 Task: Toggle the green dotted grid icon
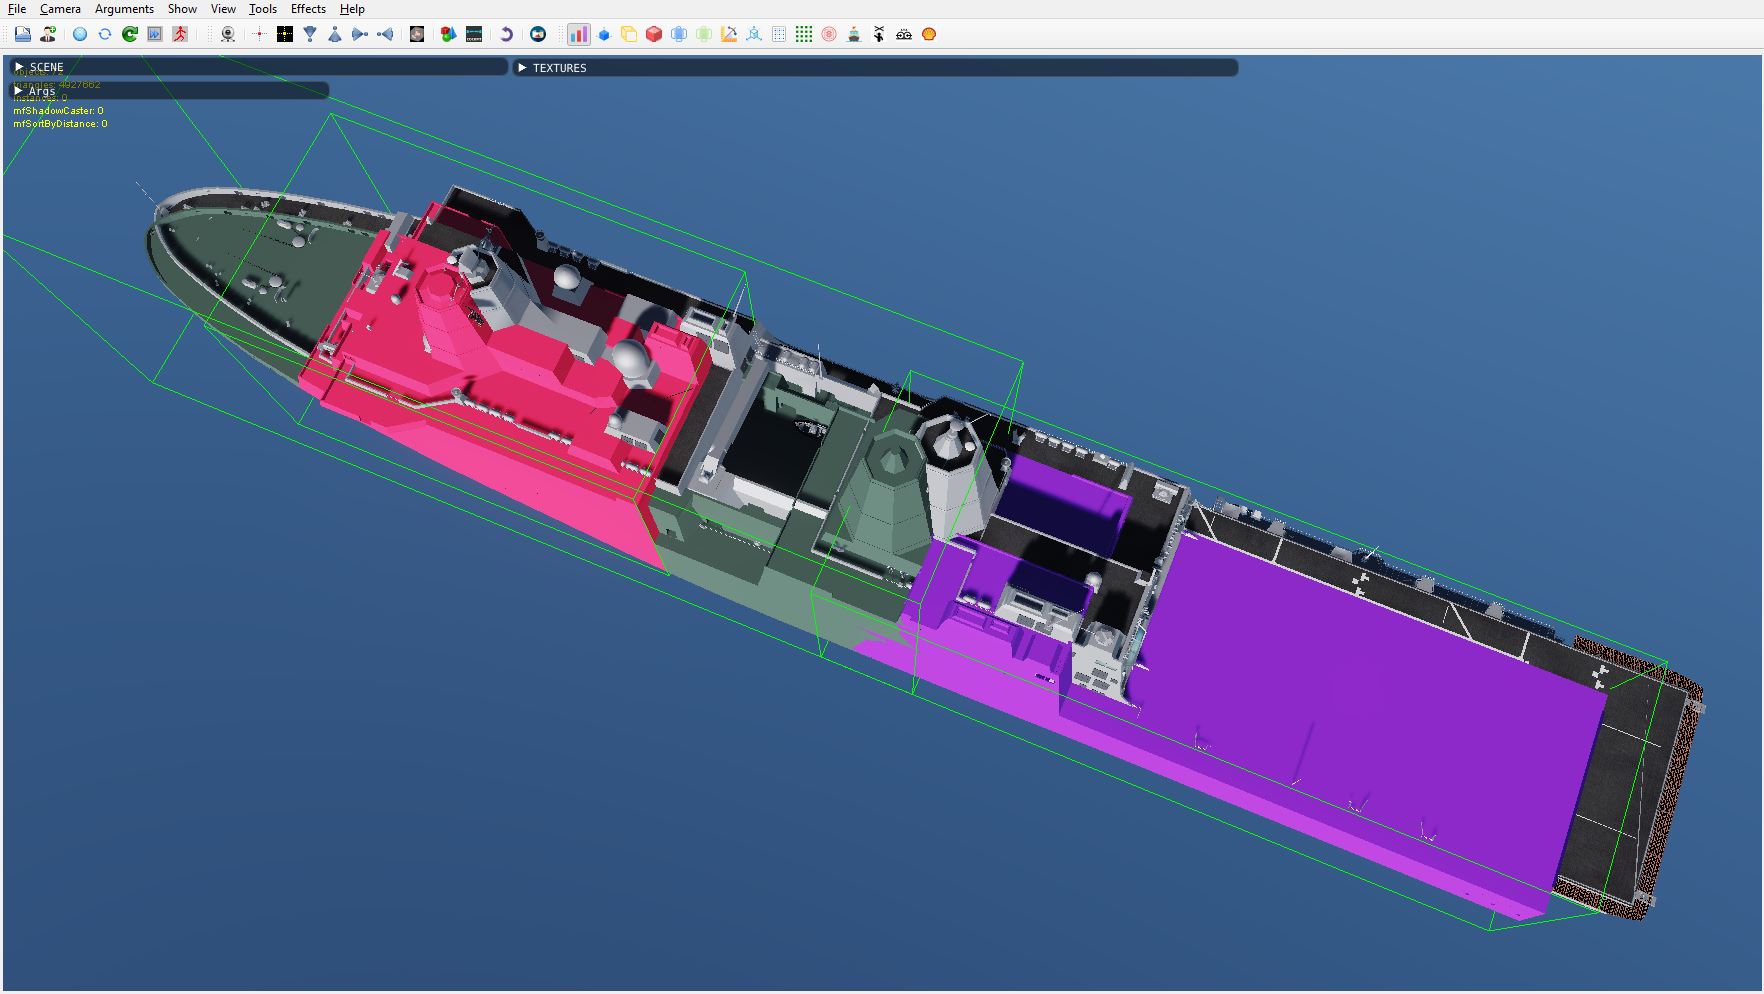pyautogui.click(x=804, y=34)
